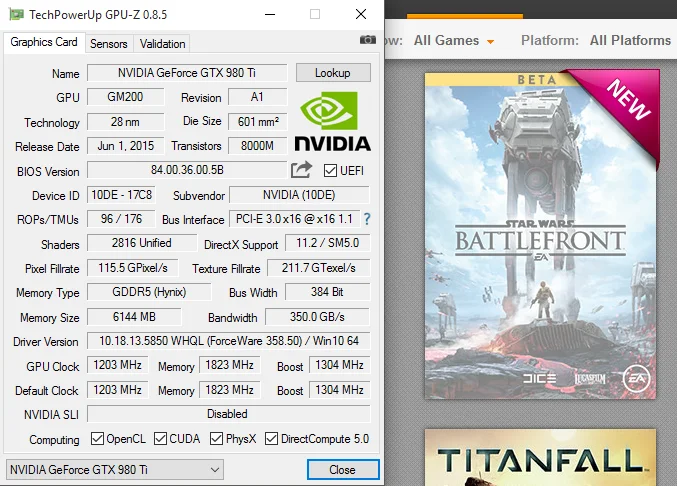The height and width of the screenshot is (486, 677).
Task: Minimize the GPU-Z window
Action: point(270,14)
